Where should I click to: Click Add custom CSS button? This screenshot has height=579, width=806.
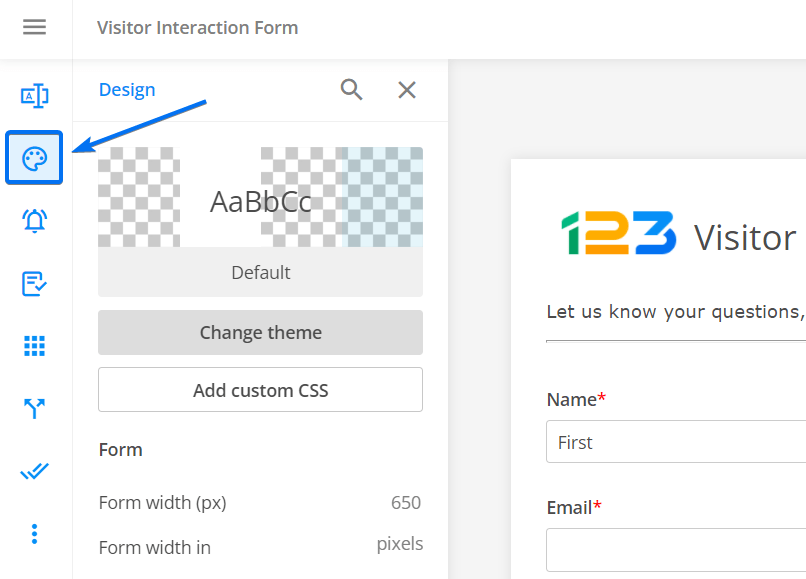(x=260, y=390)
